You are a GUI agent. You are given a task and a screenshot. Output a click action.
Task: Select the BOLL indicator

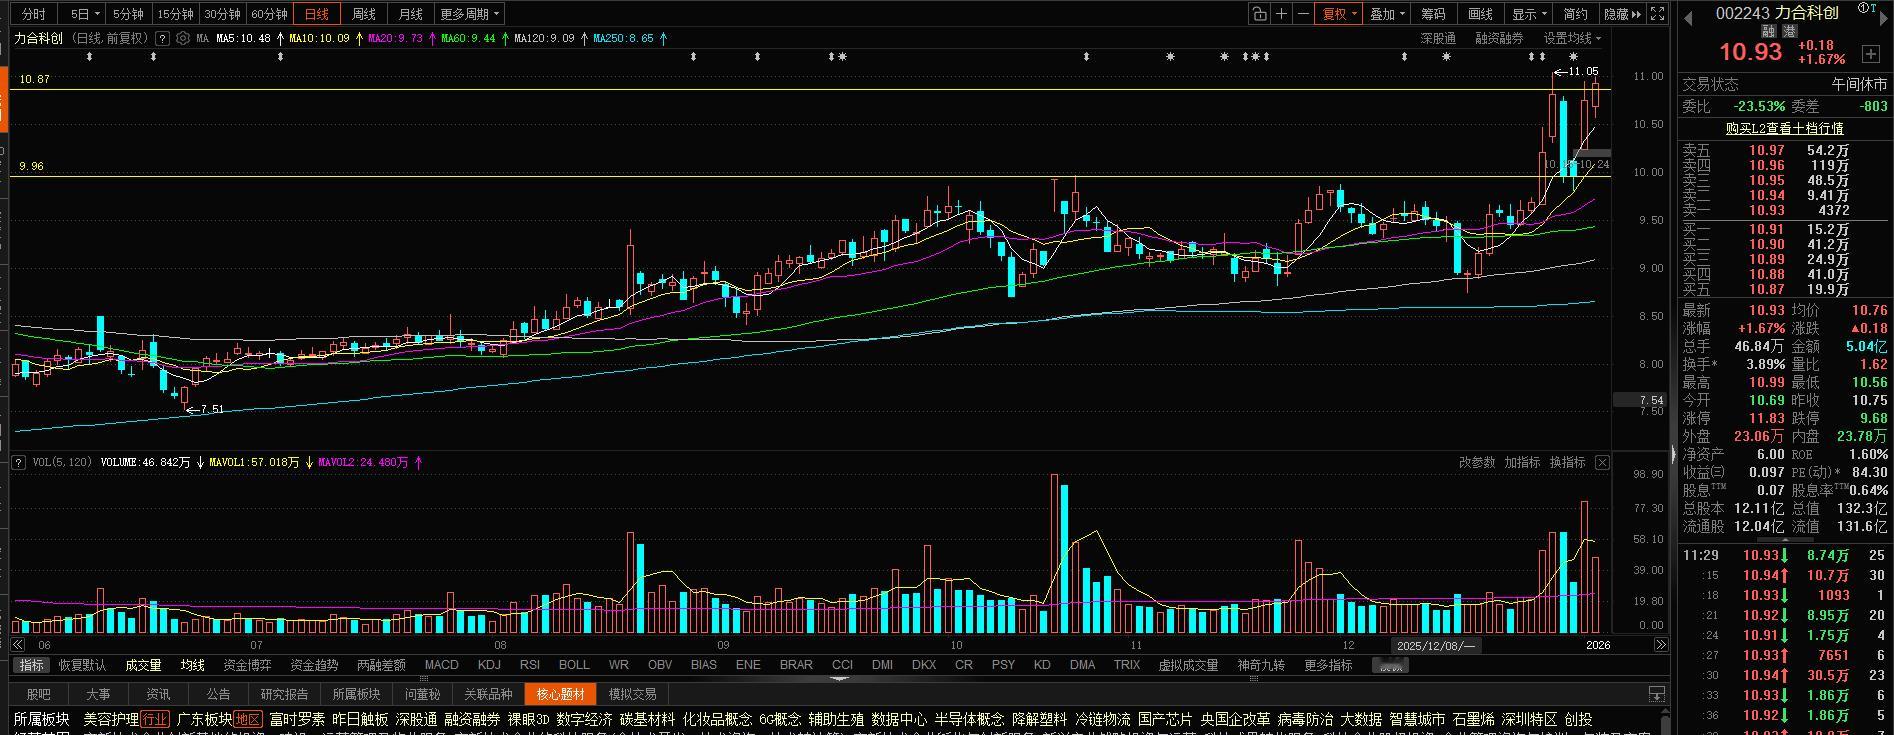pyautogui.click(x=574, y=665)
